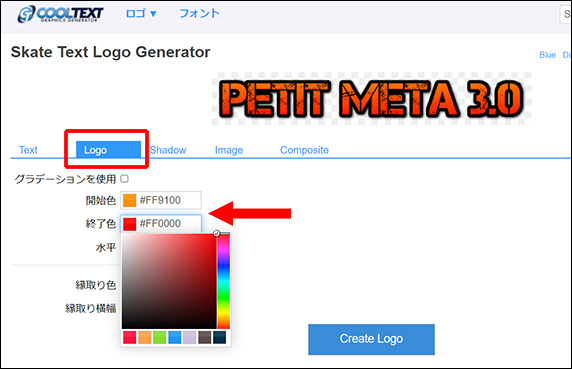Image resolution: width=572 pixels, height=369 pixels.
Task: Pick a shade in the red saturation square
Action: pos(169,281)
